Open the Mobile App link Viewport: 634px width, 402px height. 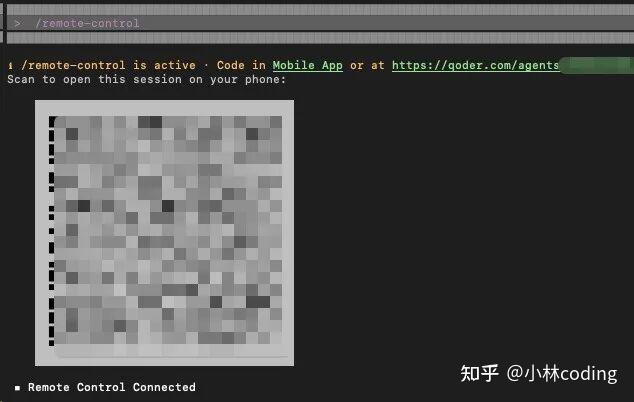point(307,66)
